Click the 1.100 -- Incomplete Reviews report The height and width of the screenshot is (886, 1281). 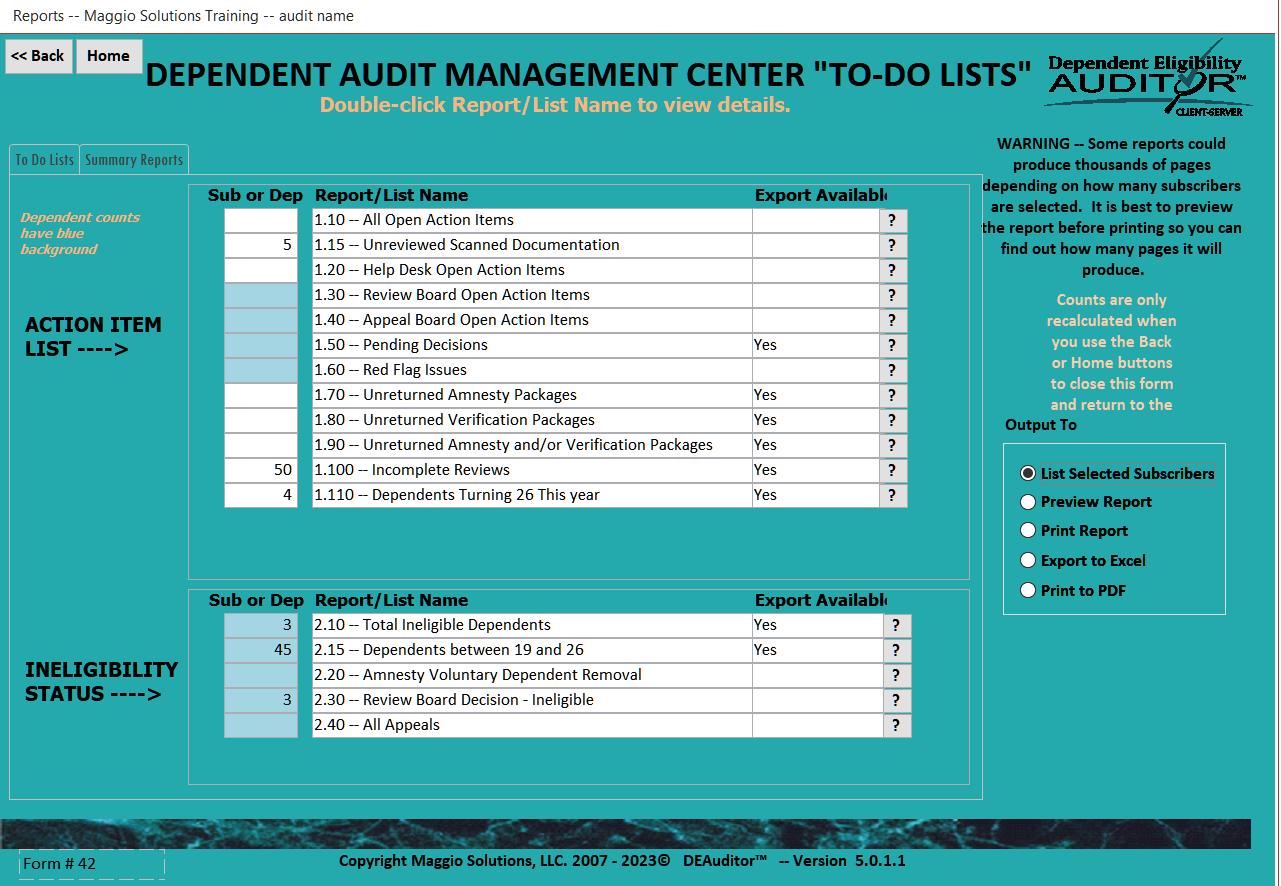pos(532,470)
